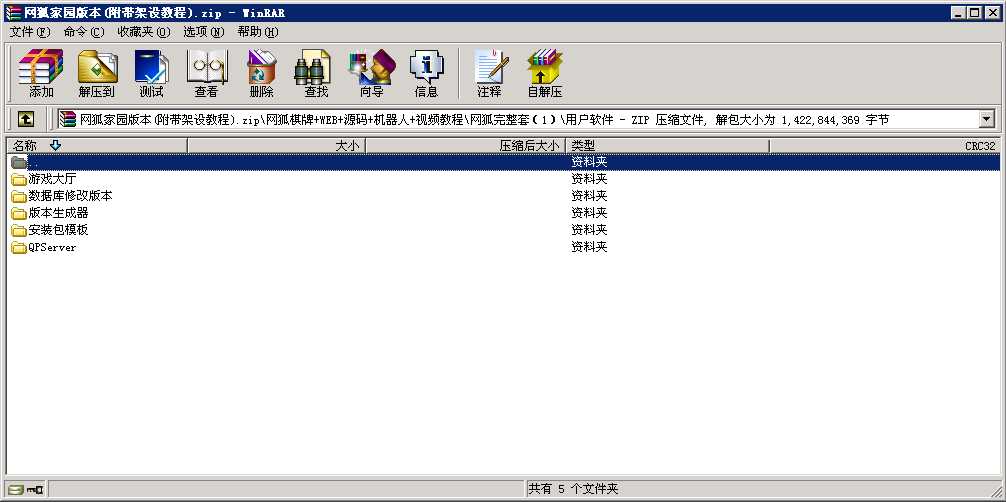Viewport: 1006px width, 502px height.
Task: Open the 命令(C) menu
Action: (x=84, y=31)
